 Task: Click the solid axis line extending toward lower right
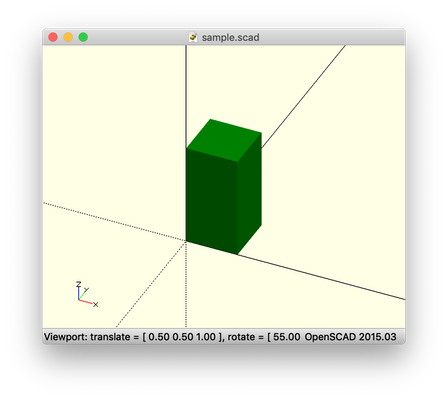[x=321, y=277]
